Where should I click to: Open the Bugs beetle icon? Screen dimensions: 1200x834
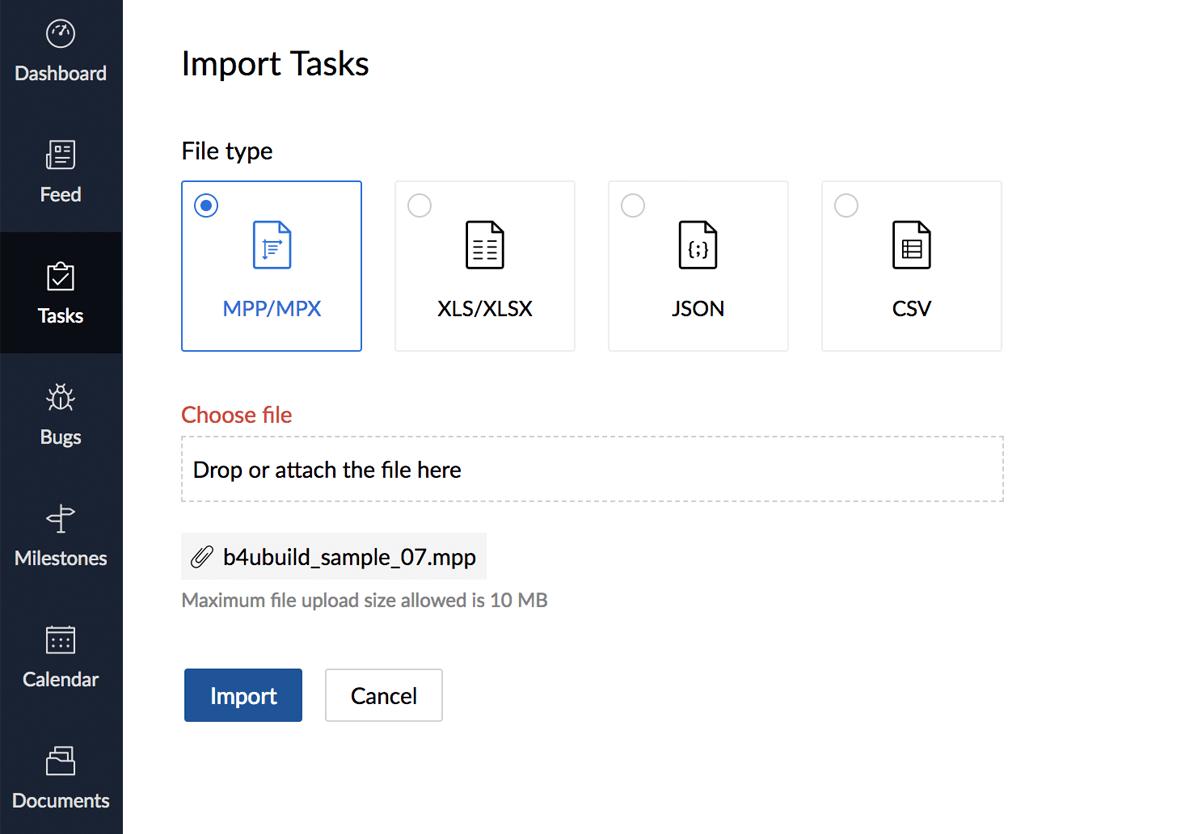pos(61,398)
